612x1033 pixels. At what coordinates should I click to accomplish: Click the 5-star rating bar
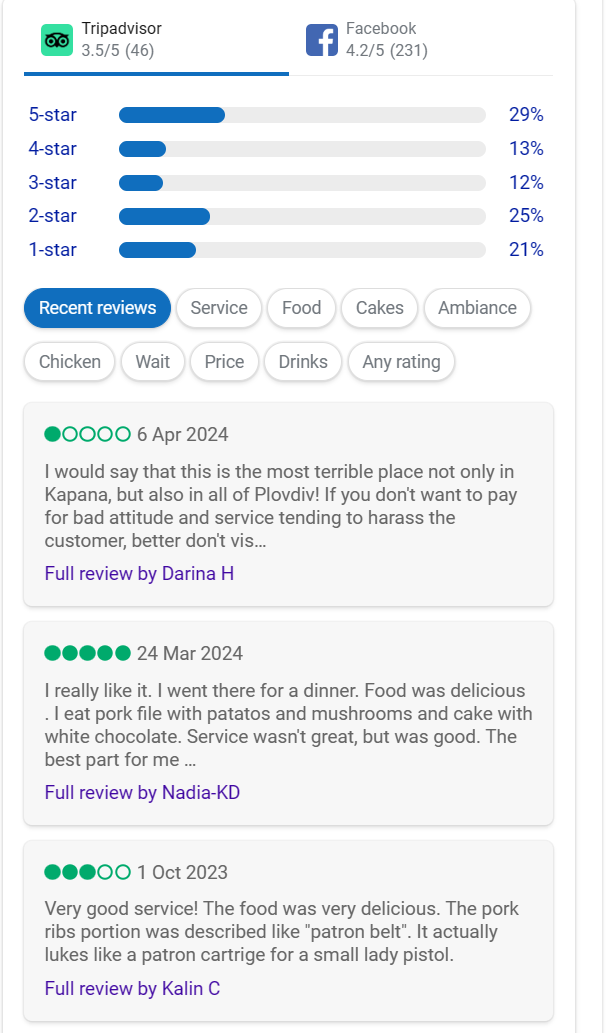point(301,115)
